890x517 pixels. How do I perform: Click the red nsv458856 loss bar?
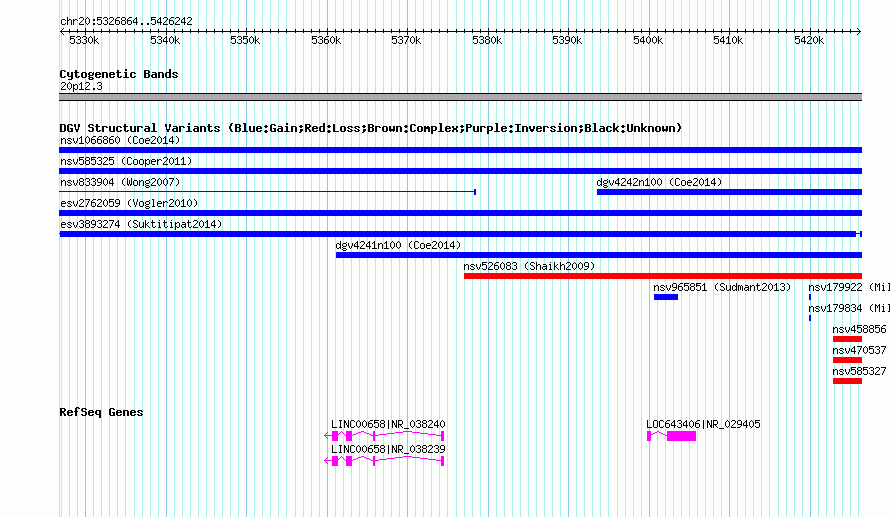pos(847,339)
